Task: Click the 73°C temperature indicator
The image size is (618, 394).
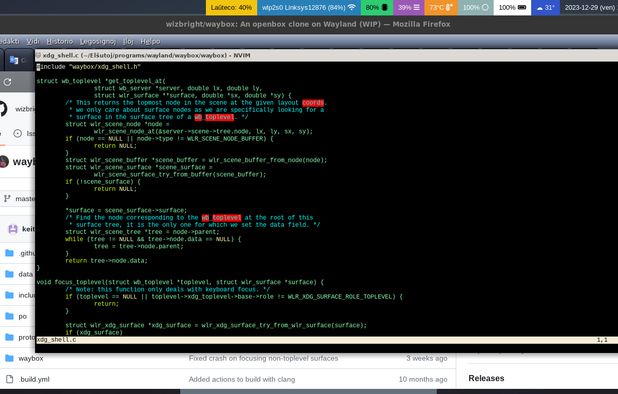Action: tap(441, 7)
